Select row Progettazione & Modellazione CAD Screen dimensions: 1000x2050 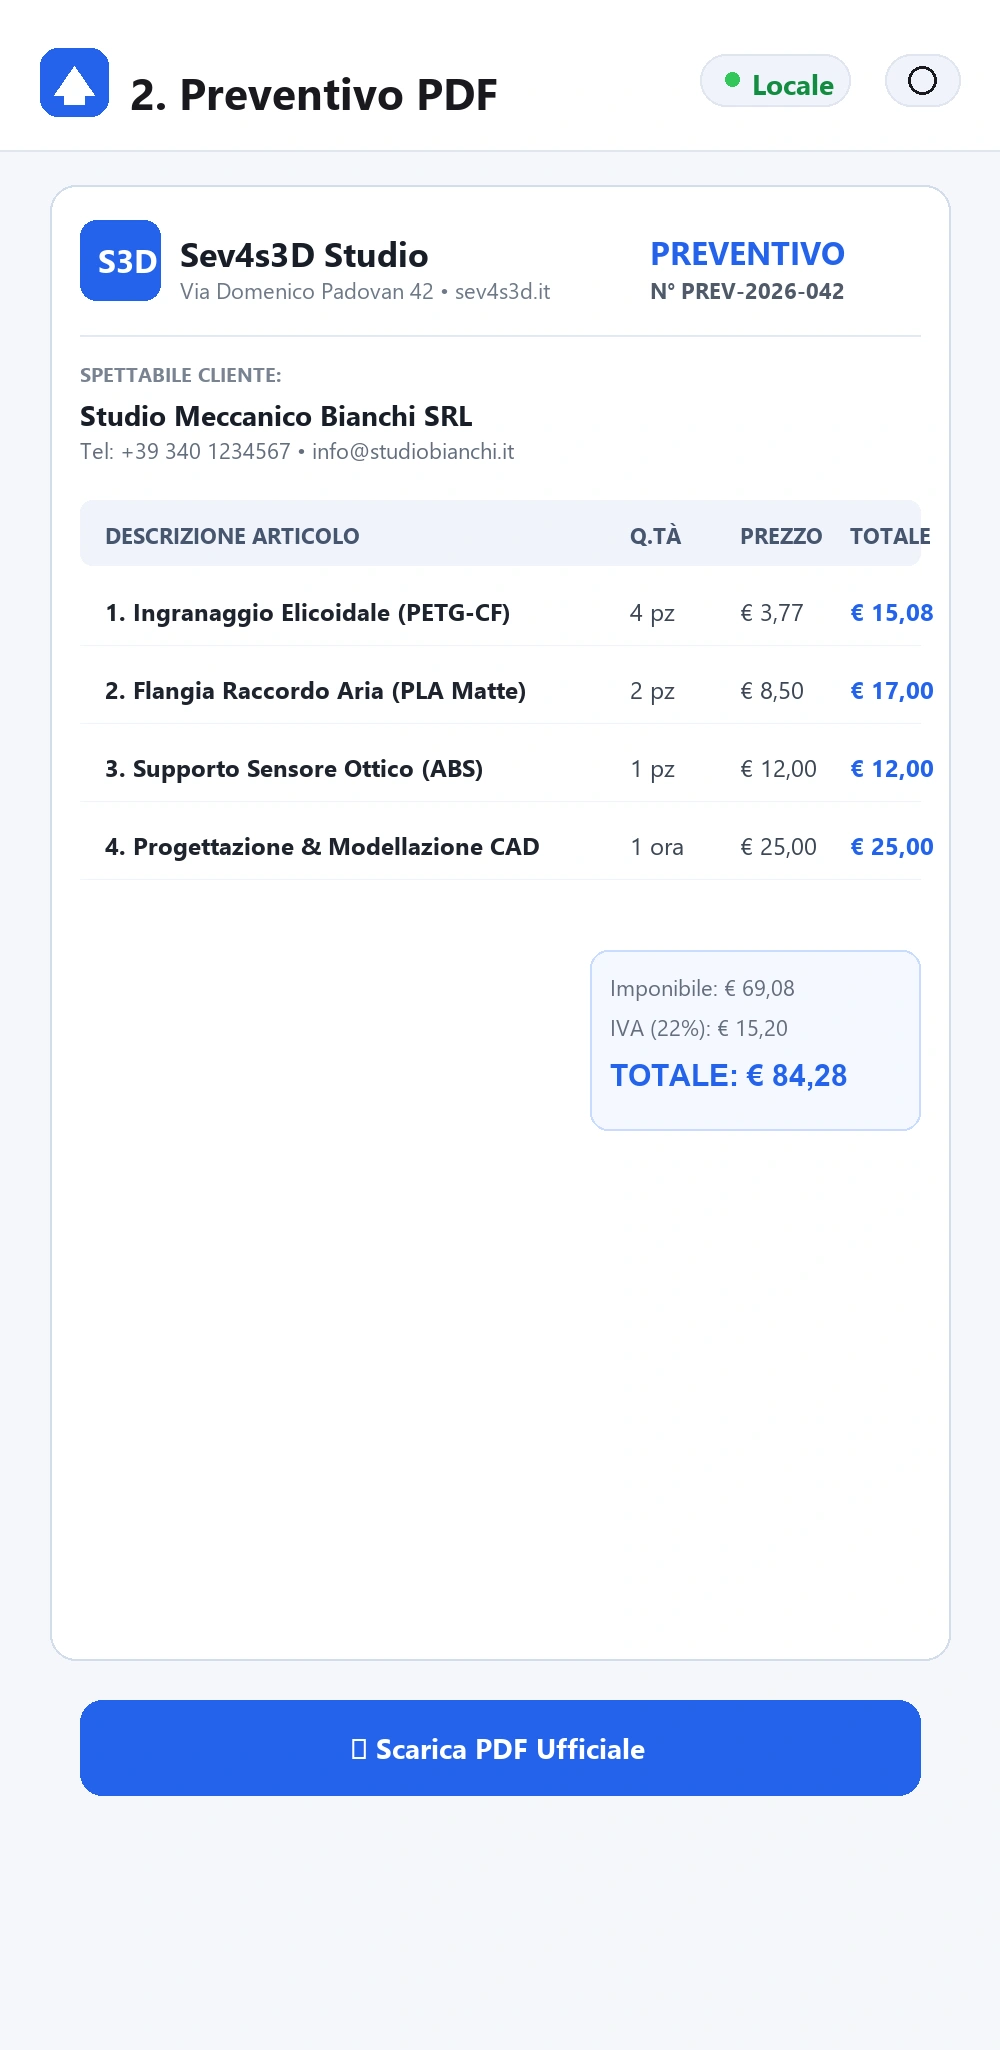click(500, 847)
